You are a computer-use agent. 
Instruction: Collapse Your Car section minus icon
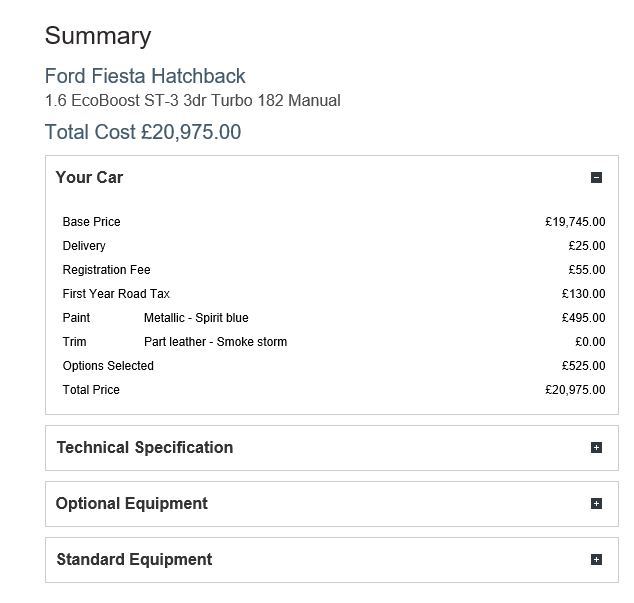596,178
